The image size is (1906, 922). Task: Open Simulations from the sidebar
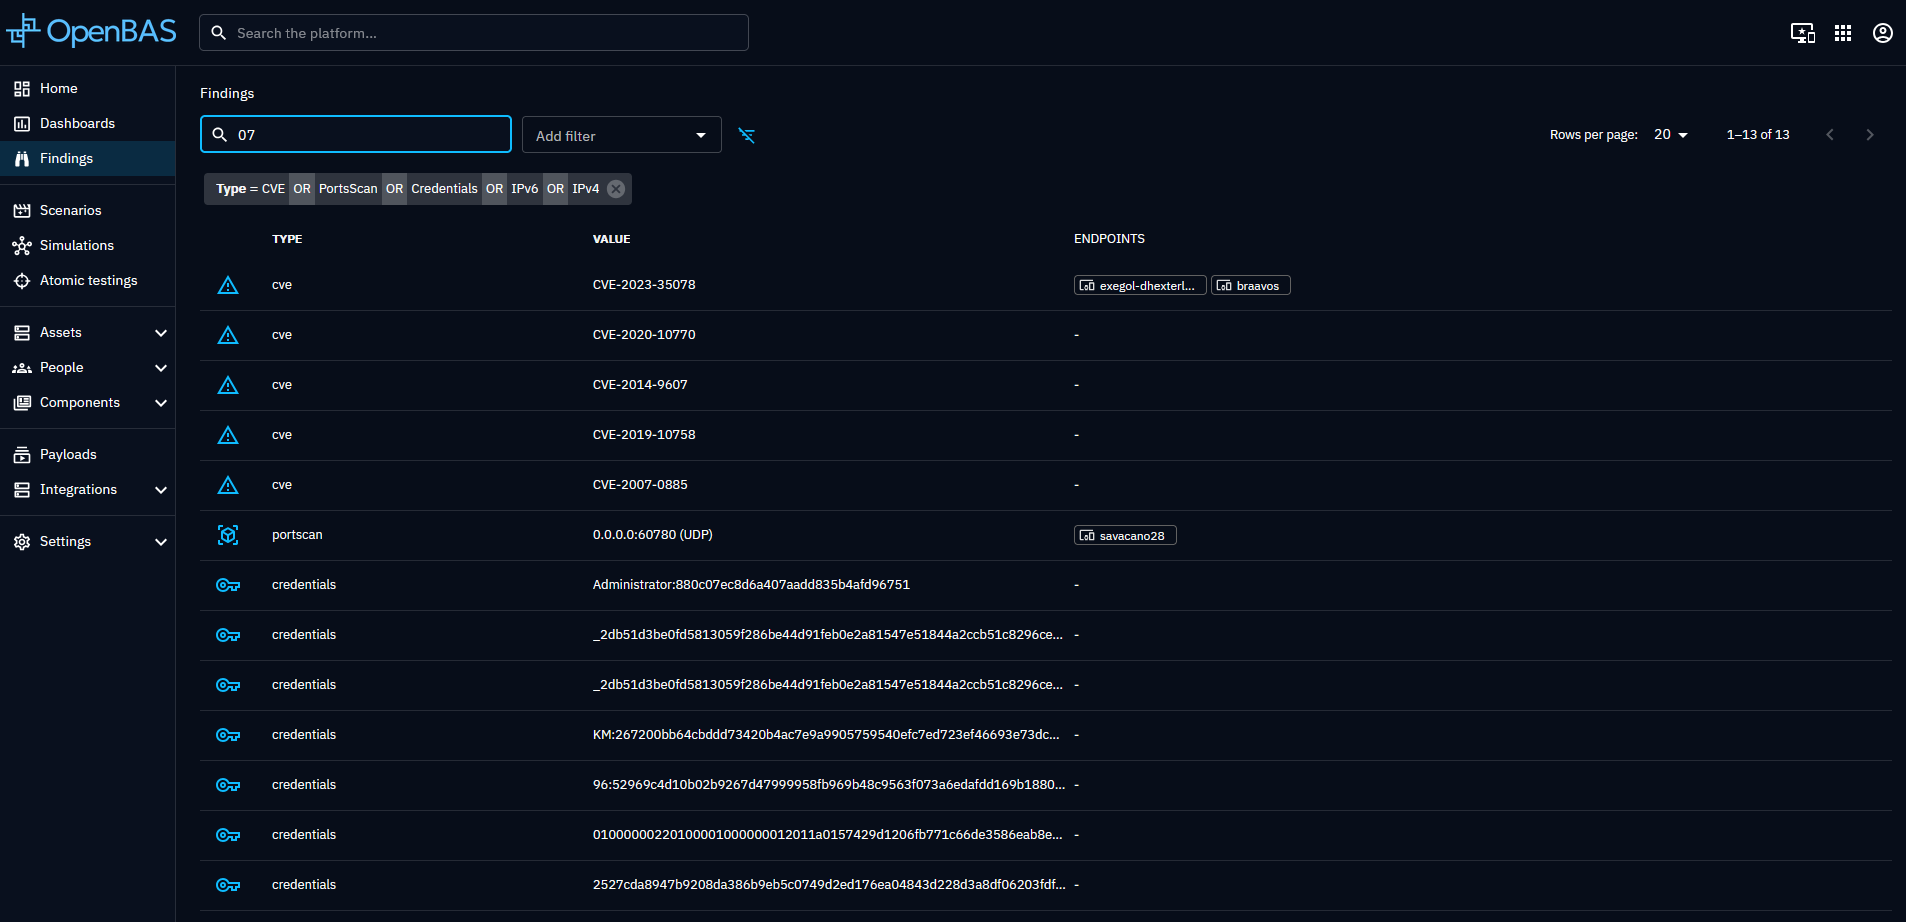pos(77,246)
